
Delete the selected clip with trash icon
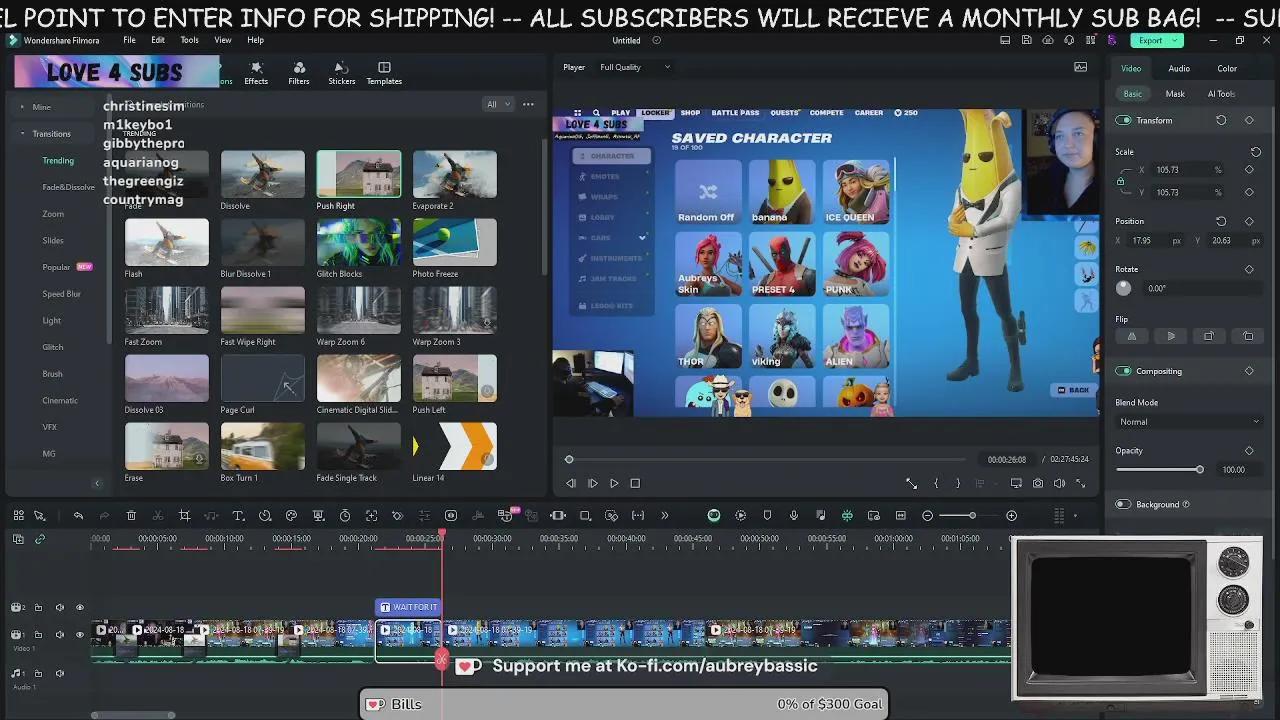[x=131, y=516]
